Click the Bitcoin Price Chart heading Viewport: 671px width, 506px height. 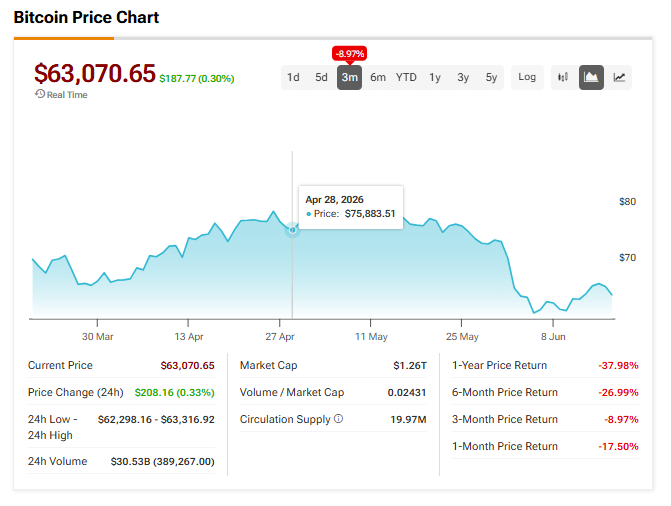86,18
